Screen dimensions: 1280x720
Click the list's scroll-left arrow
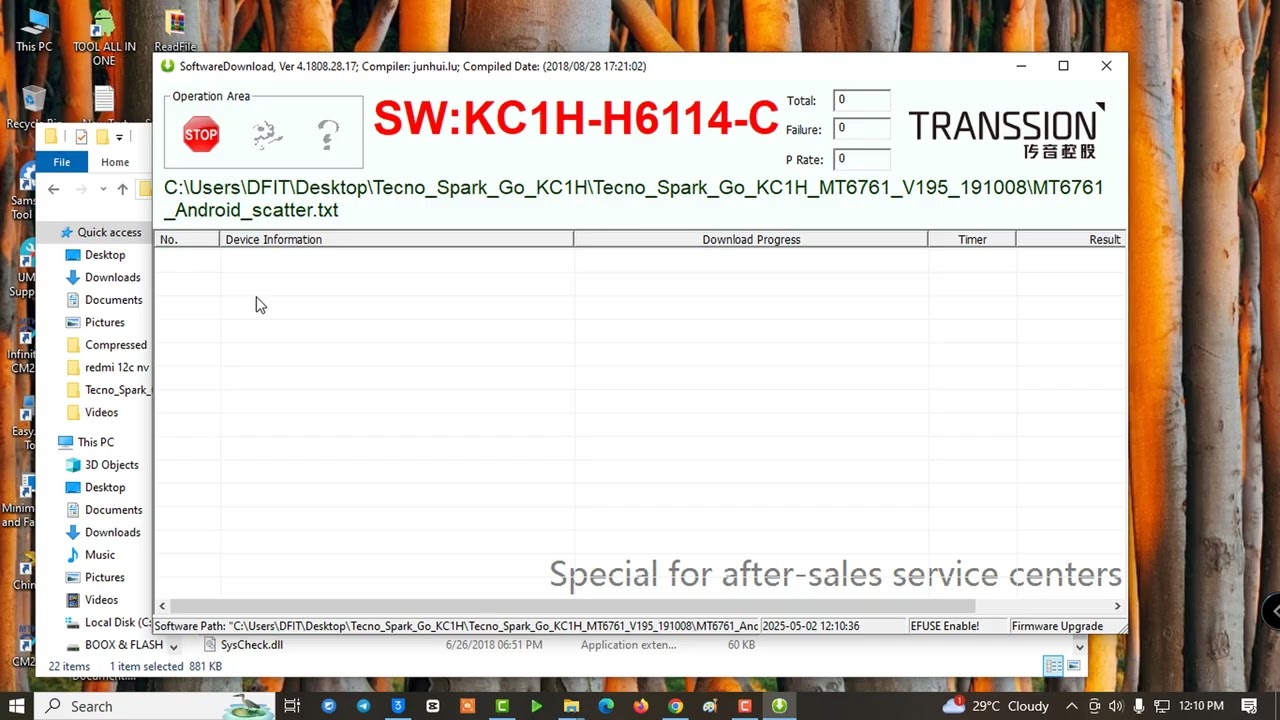[x=162, y=606]
